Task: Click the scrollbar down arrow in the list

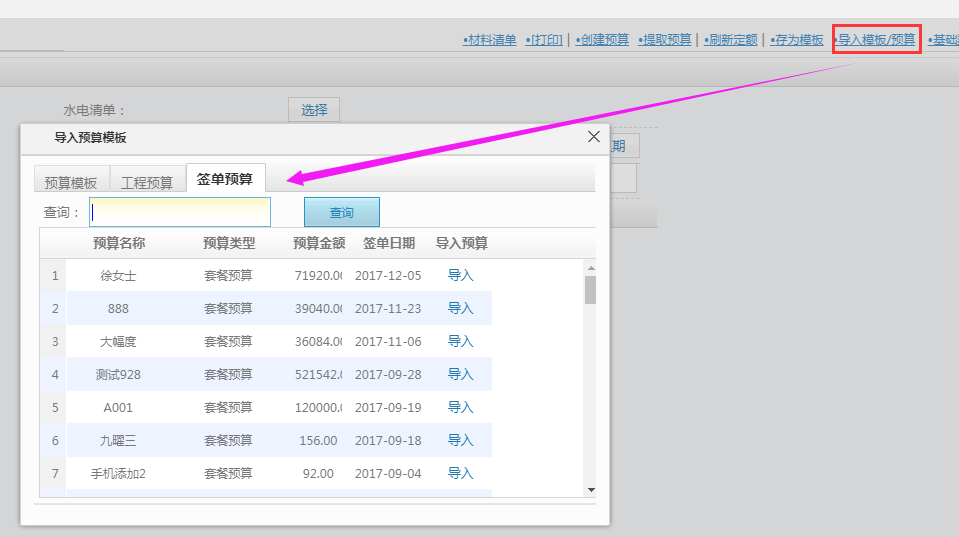Action: 591,489
